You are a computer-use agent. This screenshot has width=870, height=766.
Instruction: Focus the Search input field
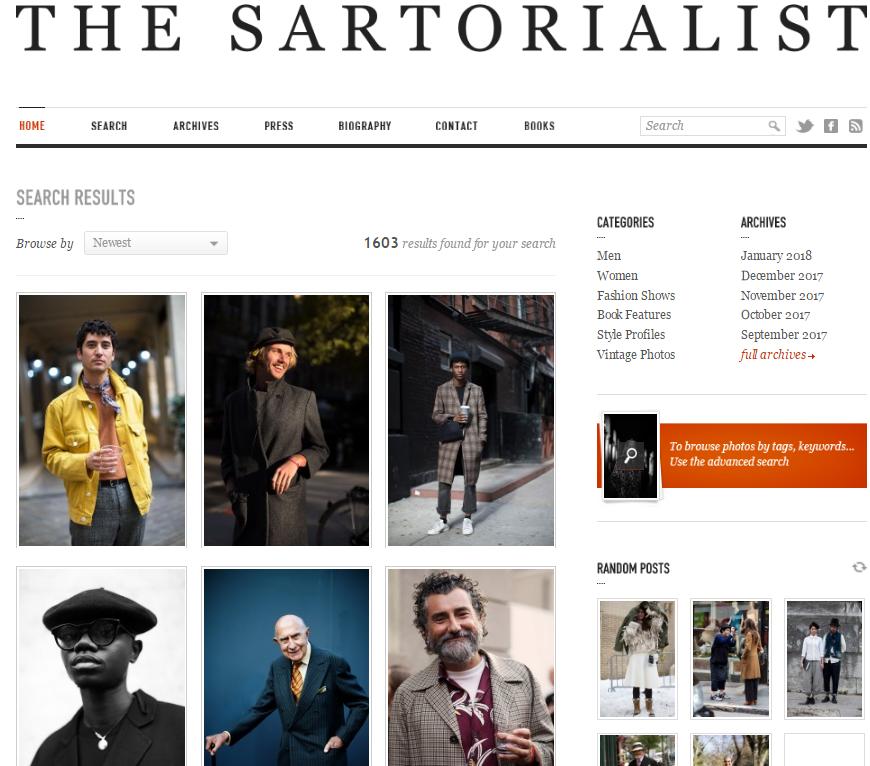705,126
